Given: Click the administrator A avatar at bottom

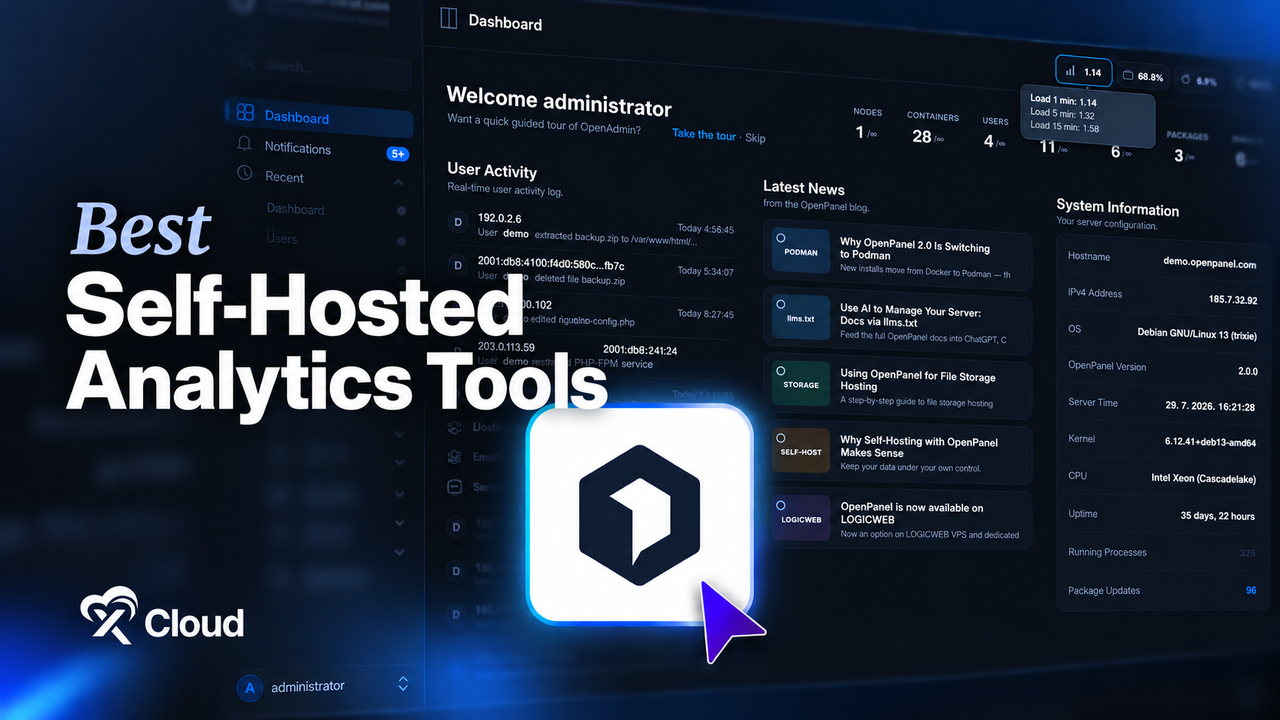Looking at the screenshot, I should 249,688.
